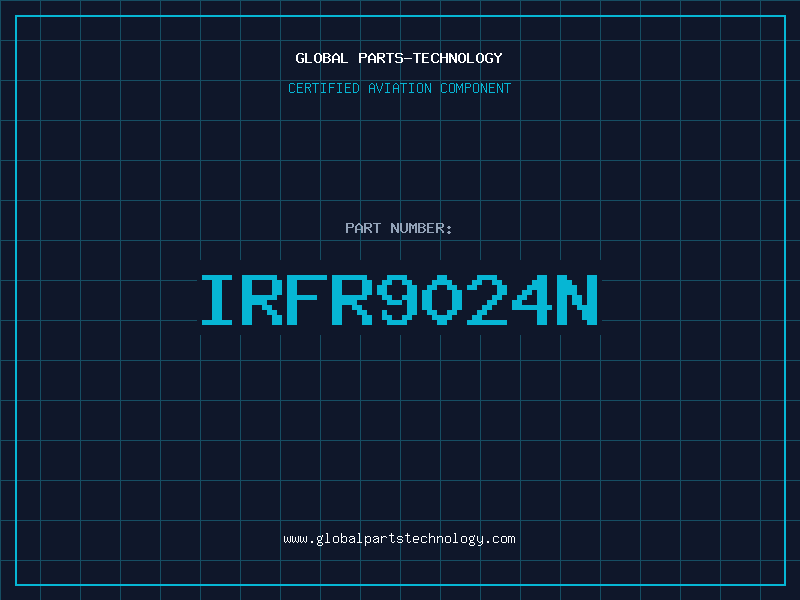Select the word CERTIFIED in the subtitle

324,88
